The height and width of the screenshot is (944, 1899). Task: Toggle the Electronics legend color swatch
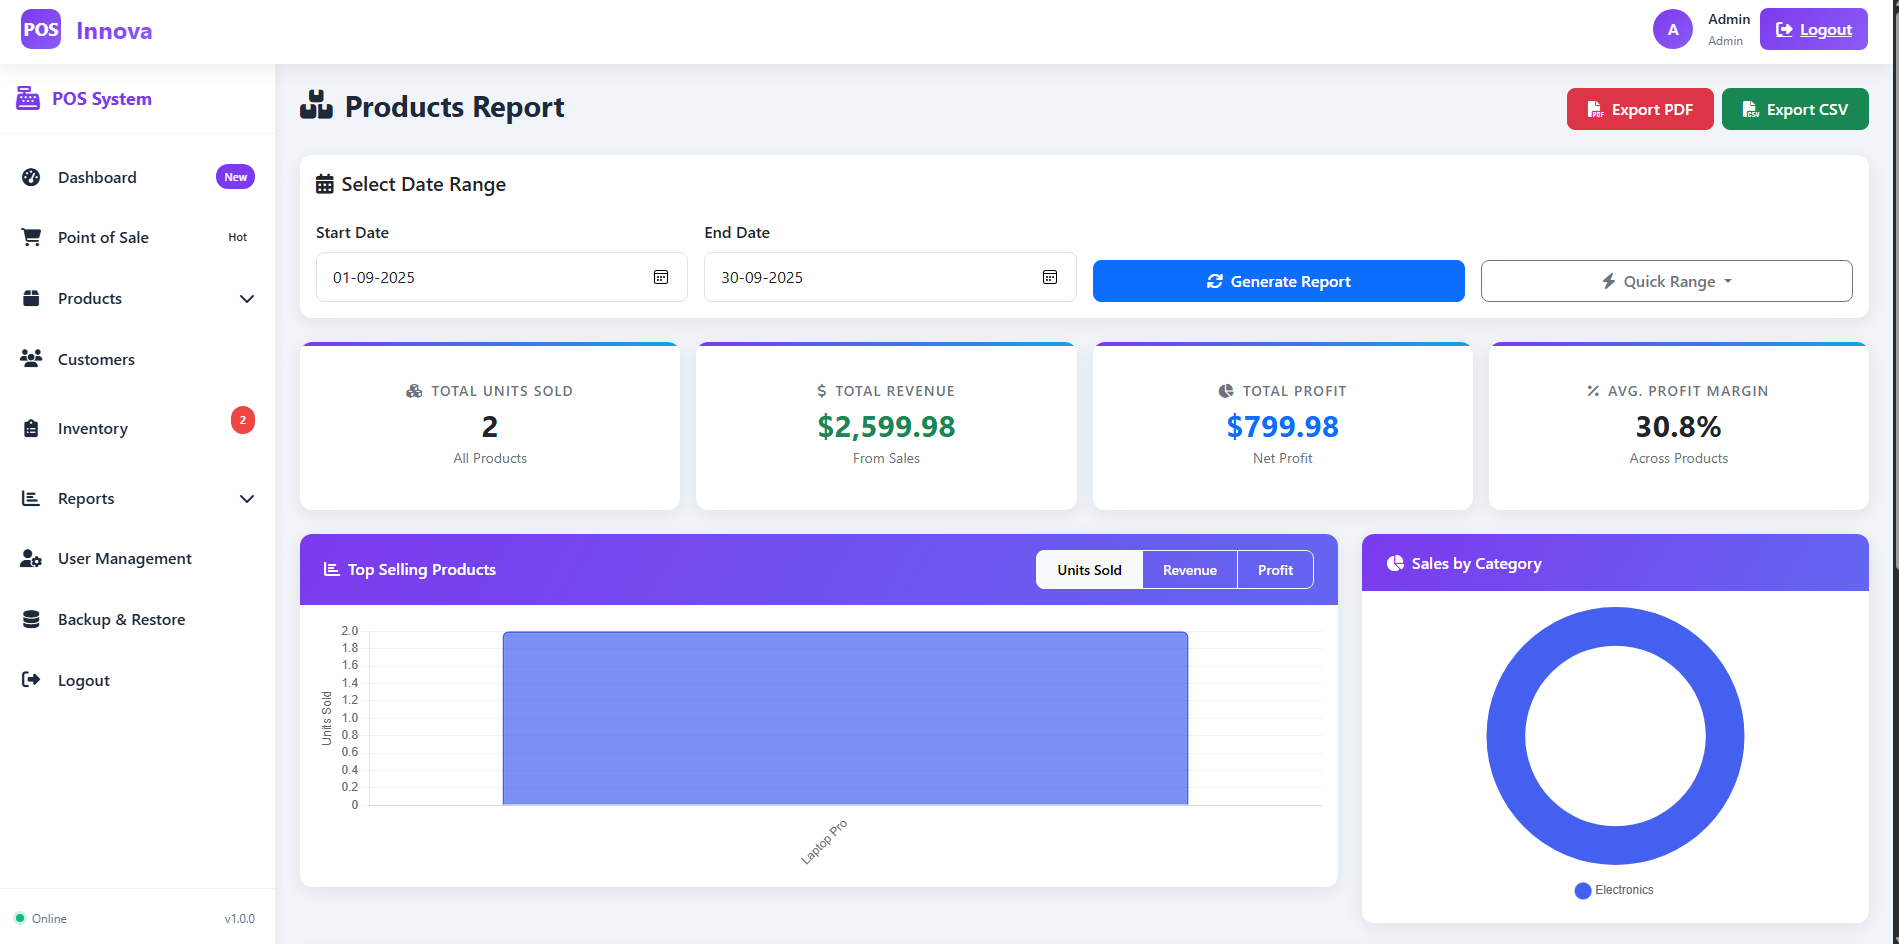click(x=1582, y=890)
